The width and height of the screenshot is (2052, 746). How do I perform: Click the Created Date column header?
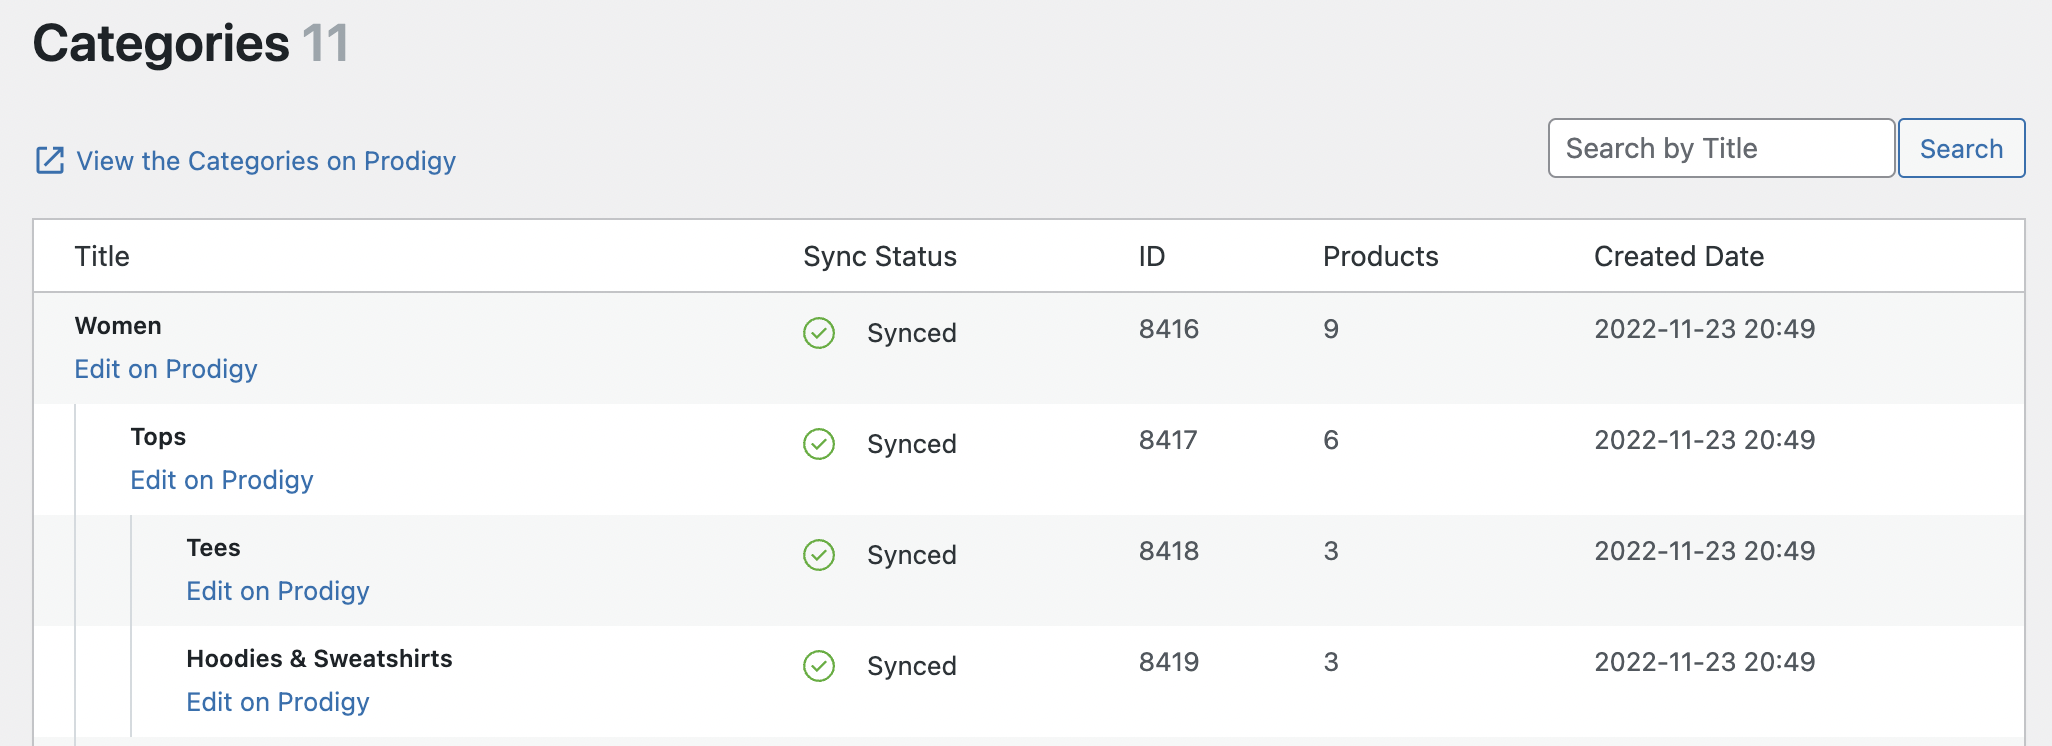[x=1679, y=256]
